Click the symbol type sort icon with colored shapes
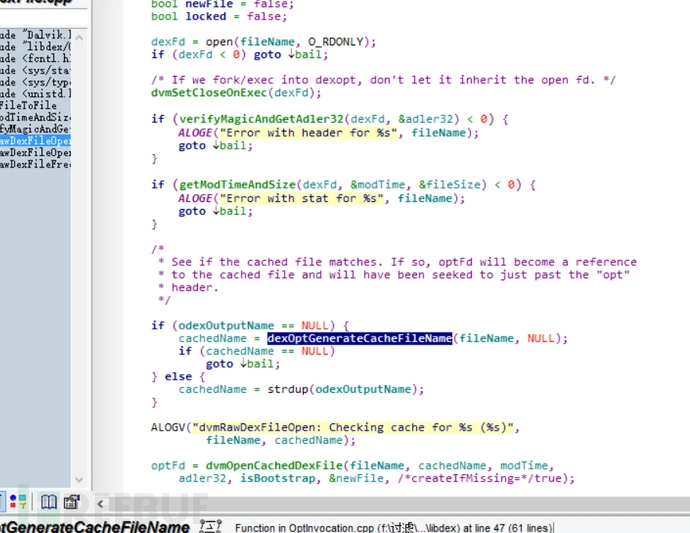This screenshot has height=533, width=690. (18, 502)
